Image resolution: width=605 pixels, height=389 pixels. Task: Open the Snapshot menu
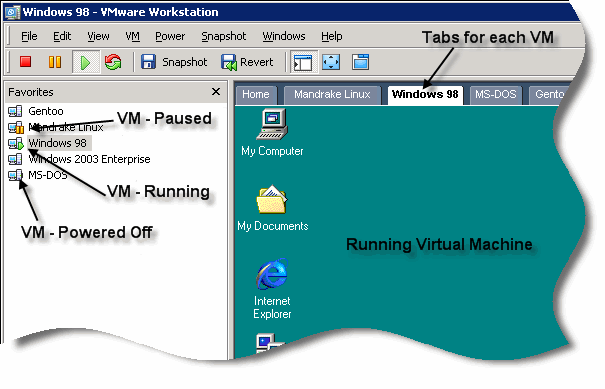click(x=223, y=36)
